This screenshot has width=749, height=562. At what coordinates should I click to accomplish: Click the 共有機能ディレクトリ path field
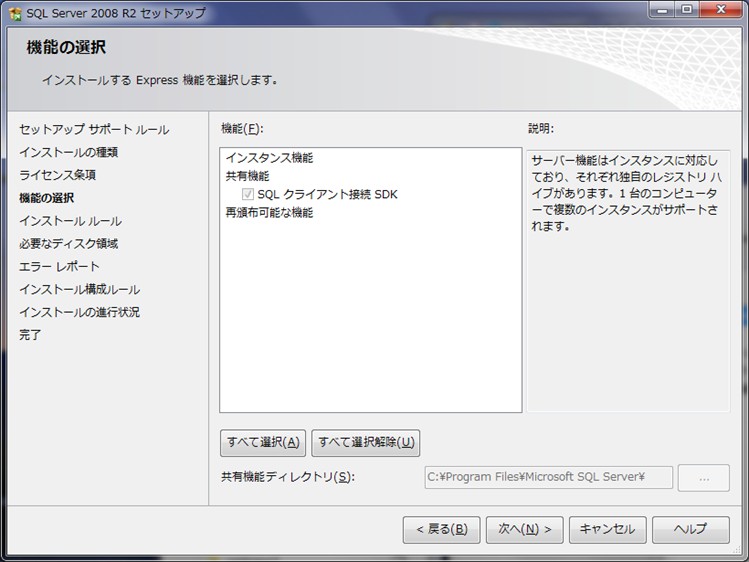(x=548, y=477)
